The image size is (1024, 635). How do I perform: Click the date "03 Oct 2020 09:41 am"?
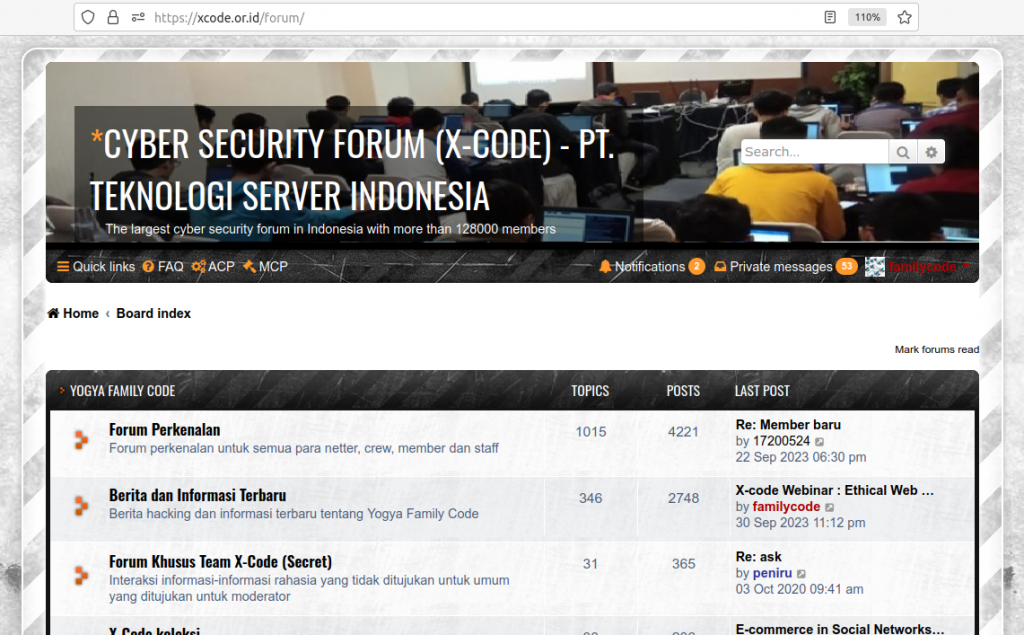[x=799, y=589]
